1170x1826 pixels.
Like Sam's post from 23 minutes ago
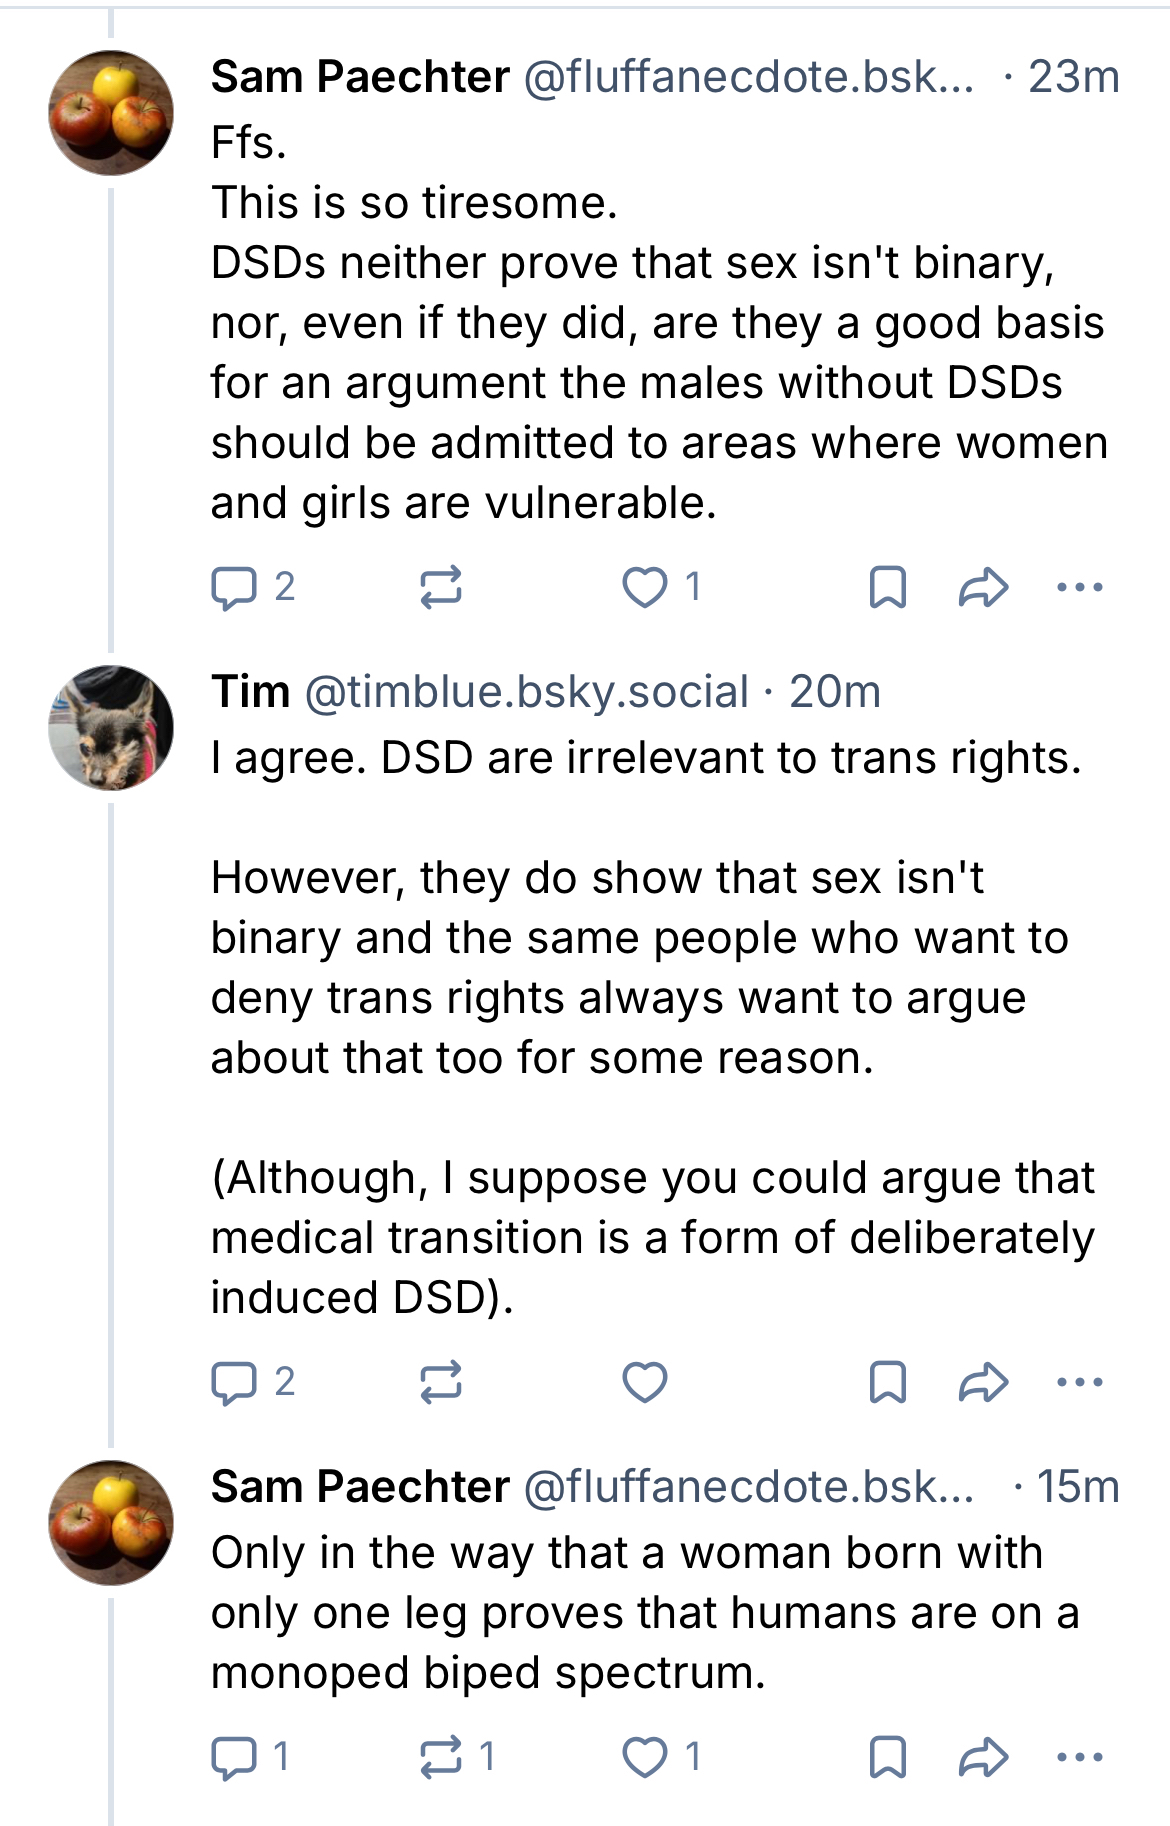pyautogui.click(x=644, y=587)
